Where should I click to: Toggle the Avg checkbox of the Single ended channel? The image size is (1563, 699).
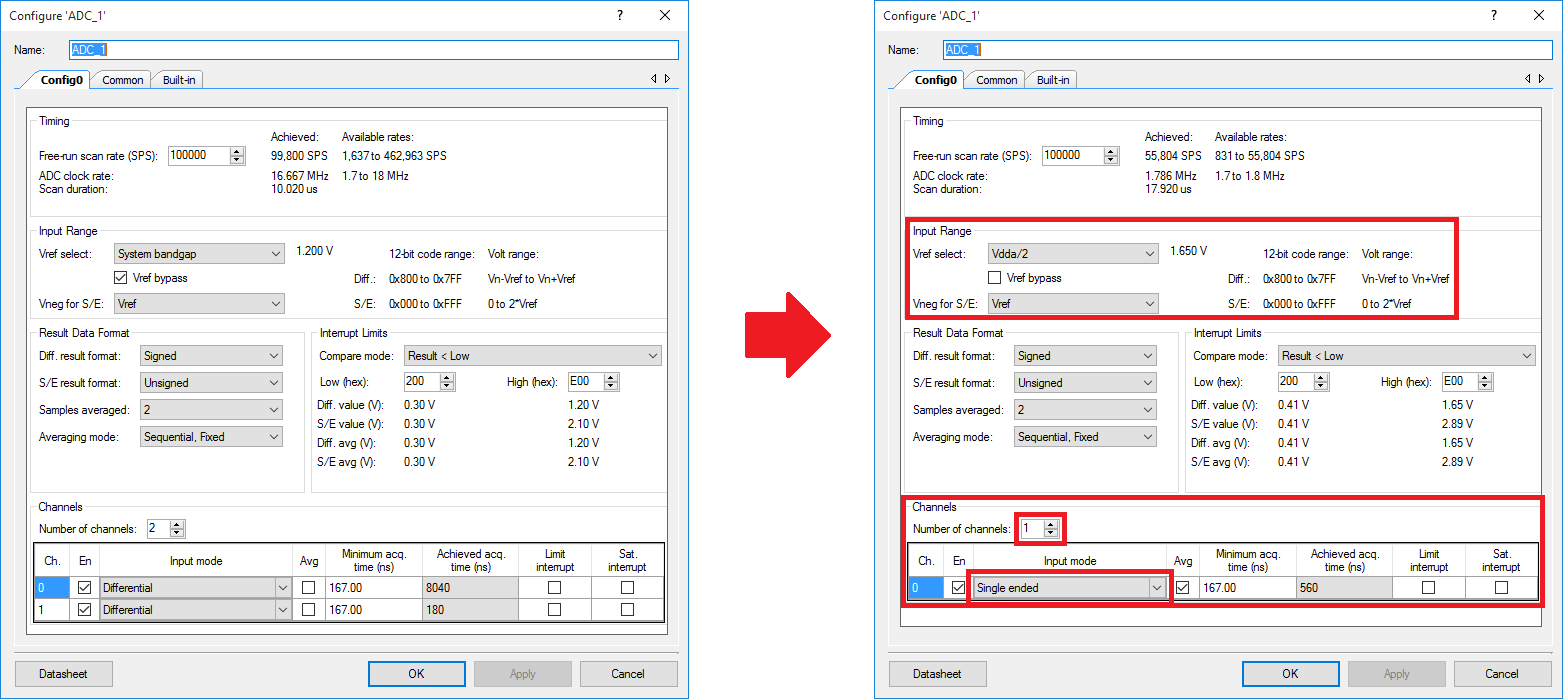(1183, 588)
